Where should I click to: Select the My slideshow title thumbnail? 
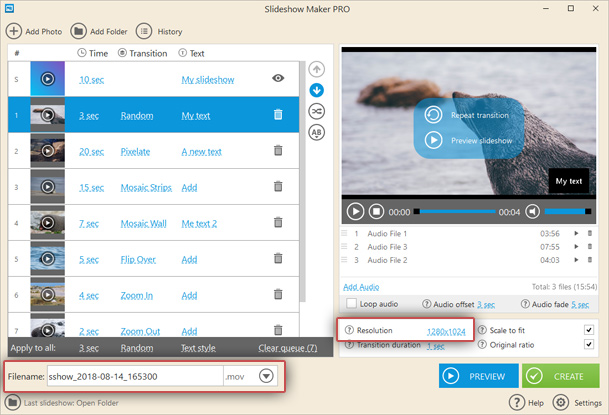tap(47, 79)
